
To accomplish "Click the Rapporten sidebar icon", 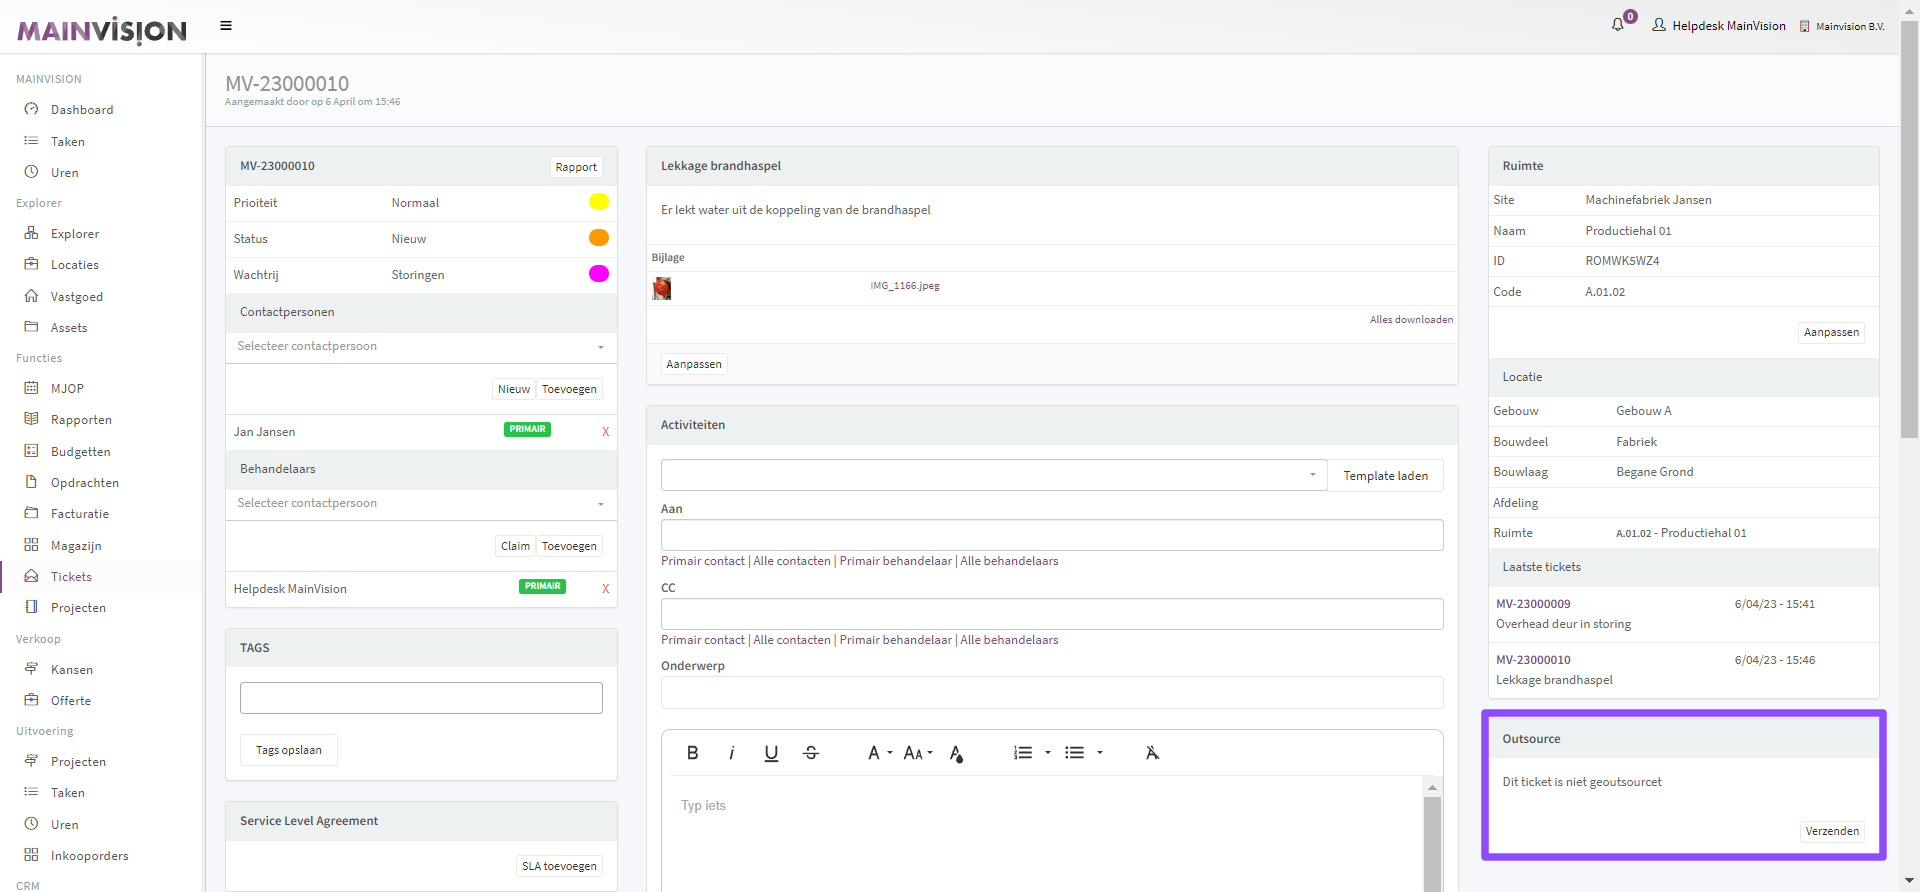I will click(x=31, y=419).
